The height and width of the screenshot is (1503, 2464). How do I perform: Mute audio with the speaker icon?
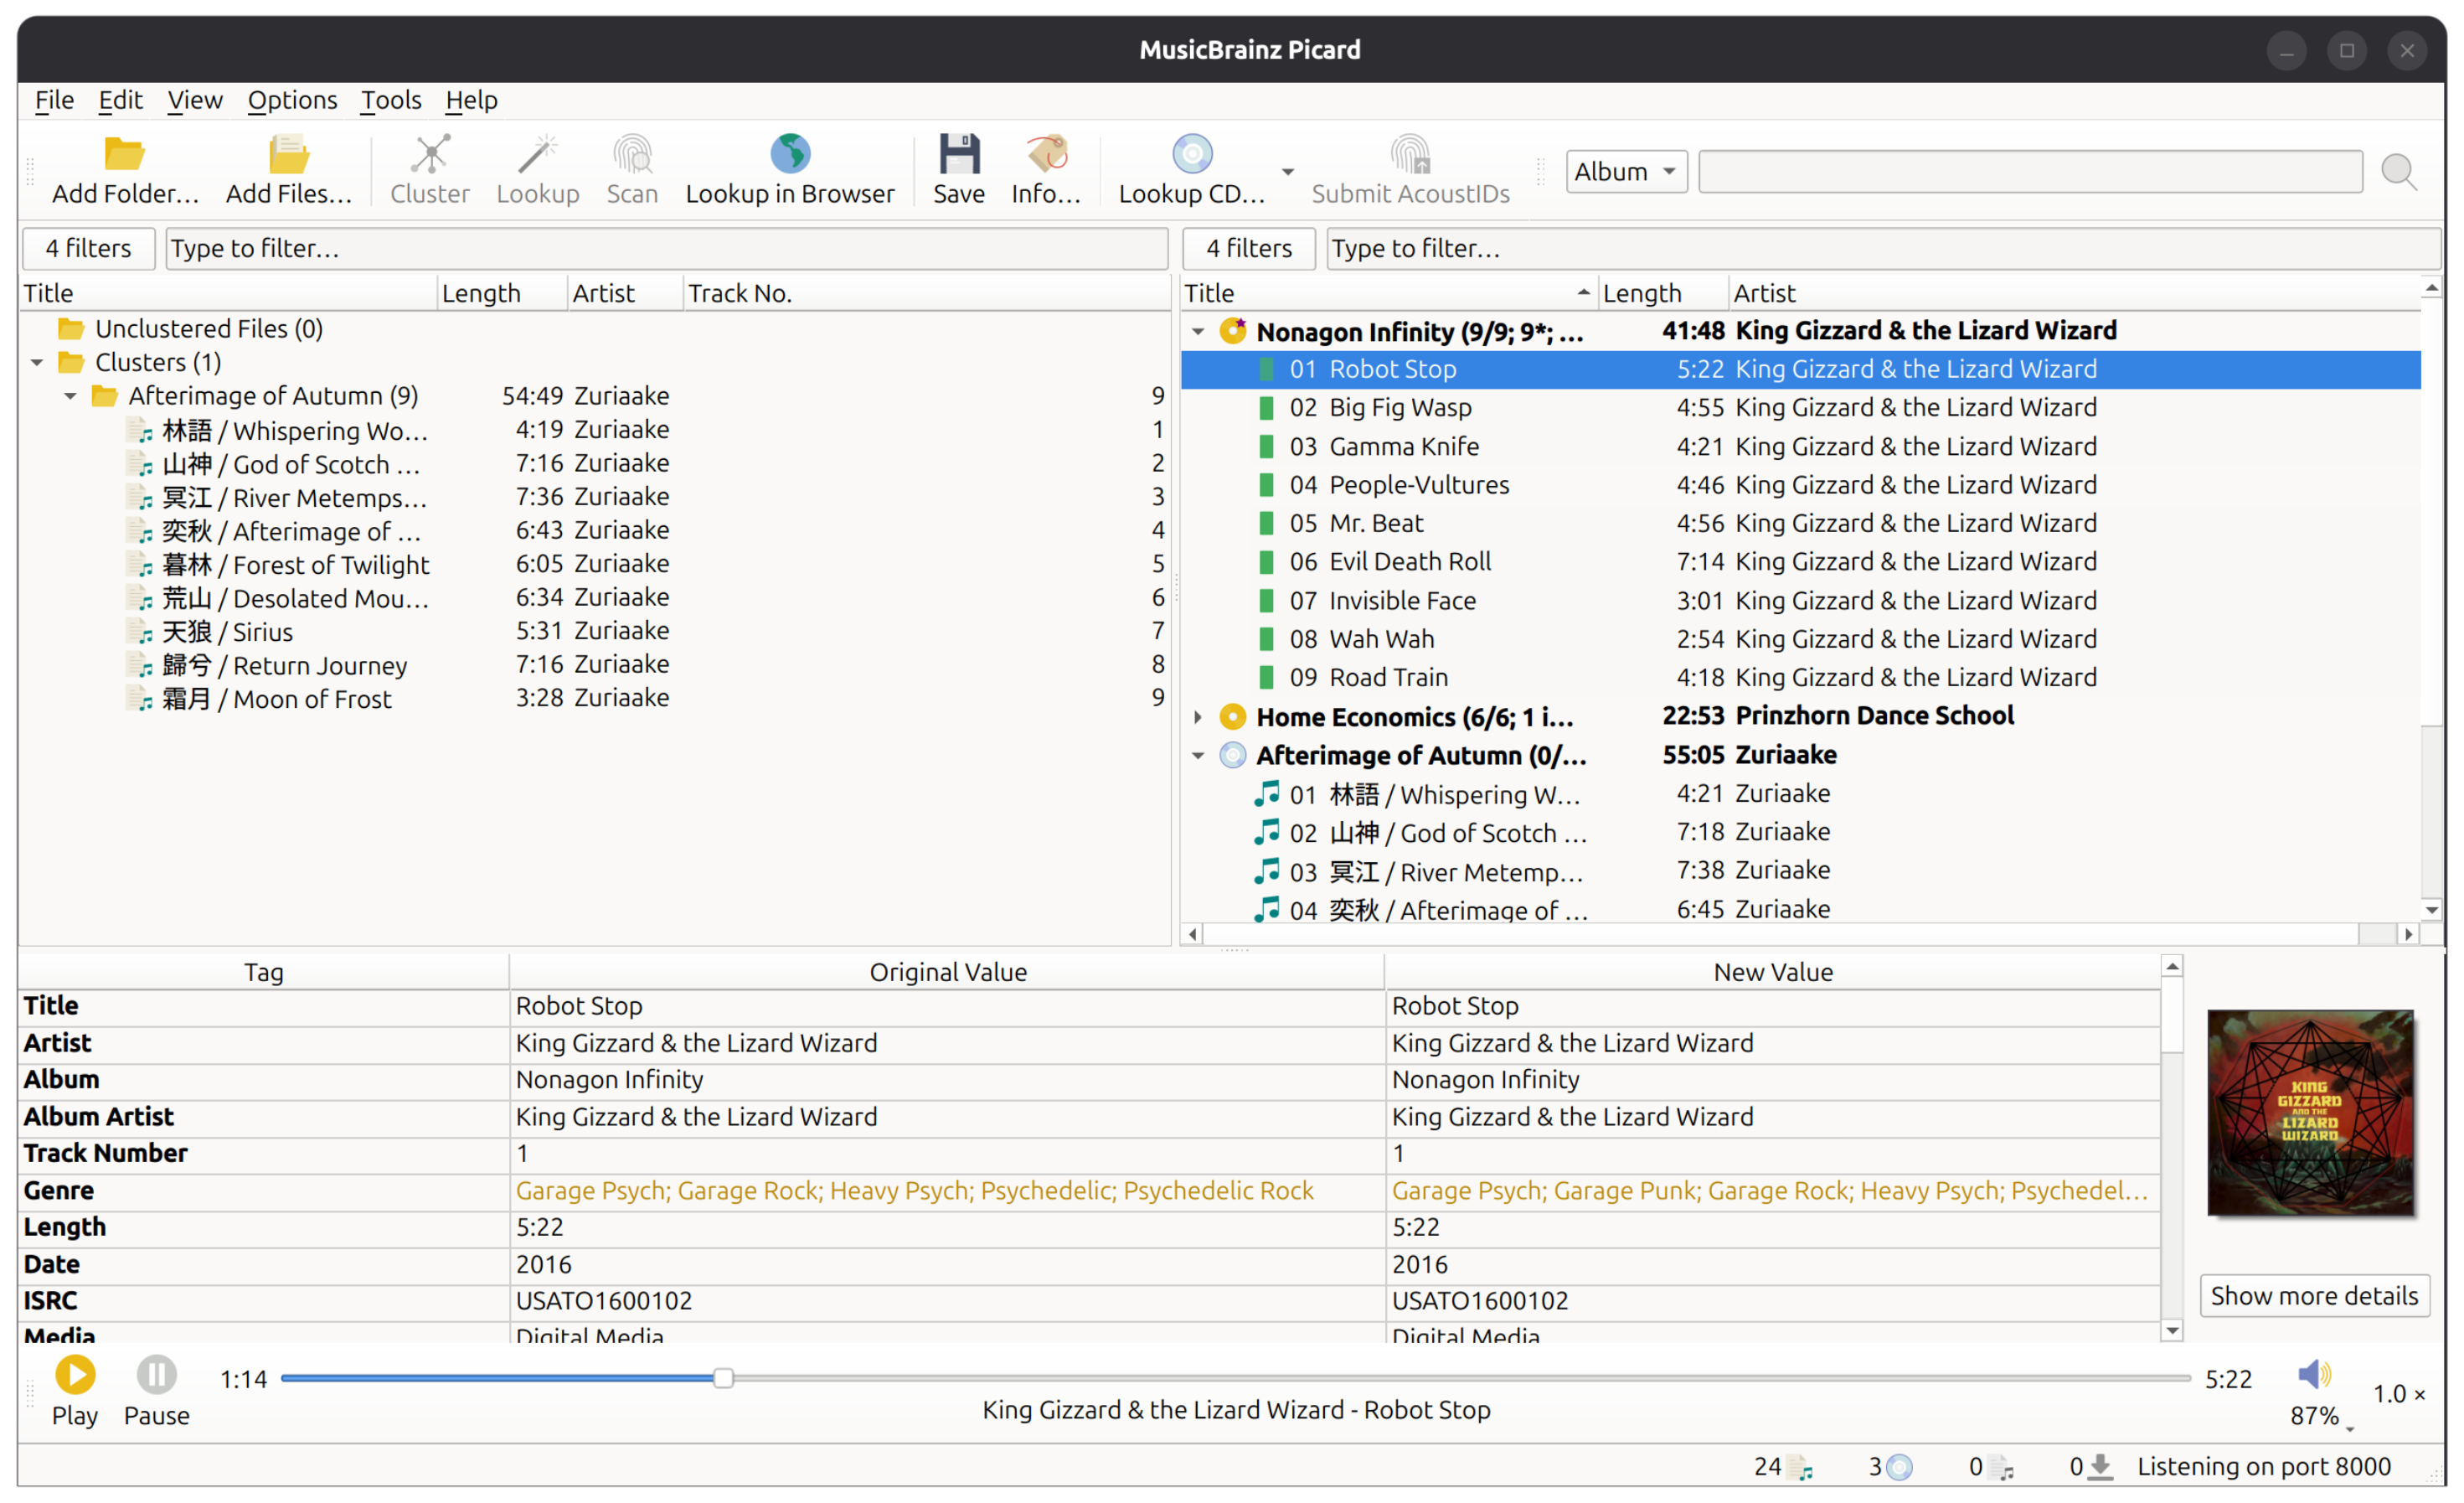click(2313, 1374)
